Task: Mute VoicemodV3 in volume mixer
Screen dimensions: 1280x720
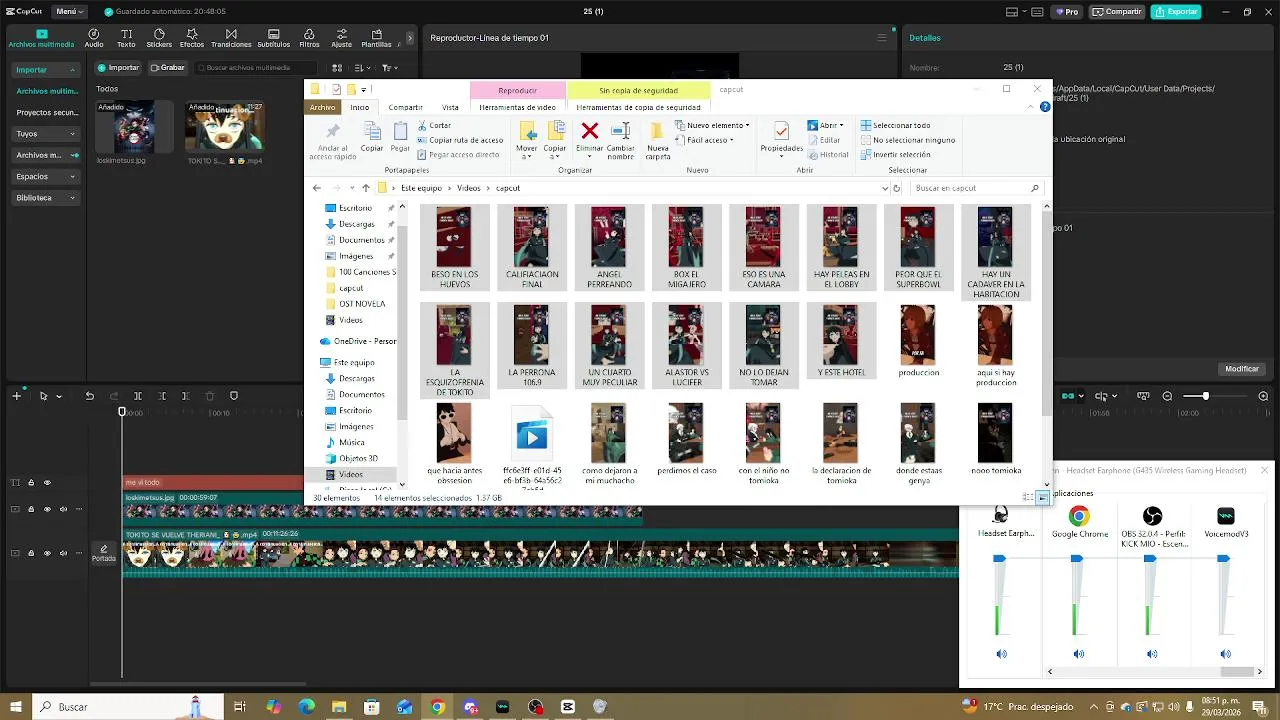Action: click(x=1226, y=654)
